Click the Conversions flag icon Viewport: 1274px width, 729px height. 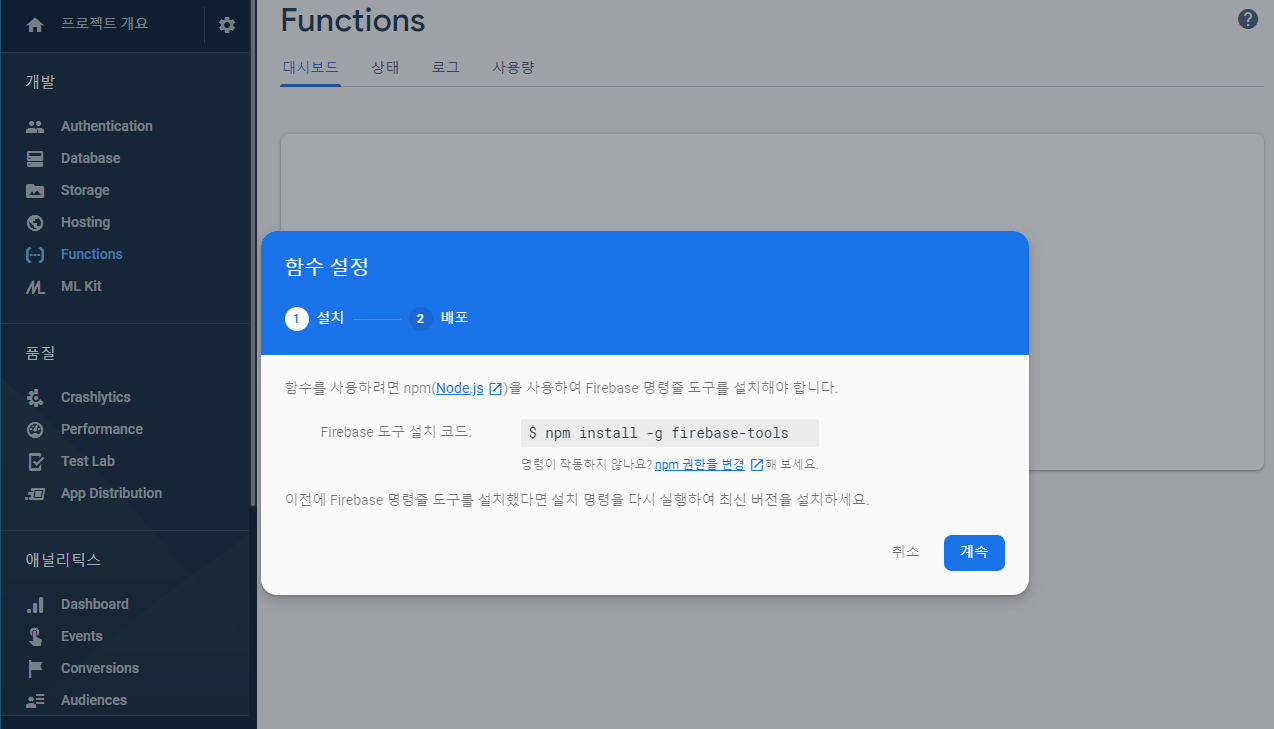click(35, 668)
